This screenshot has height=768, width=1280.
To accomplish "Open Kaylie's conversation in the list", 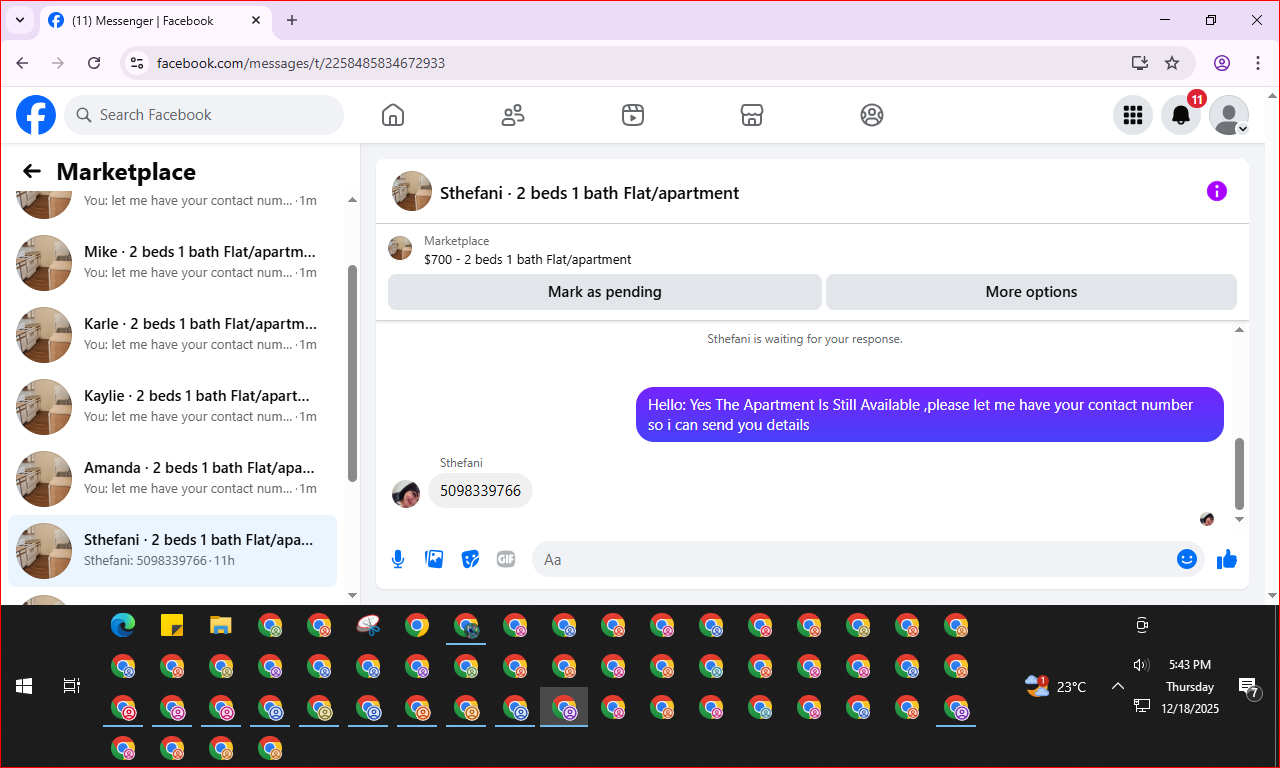I will click(173, 407).
